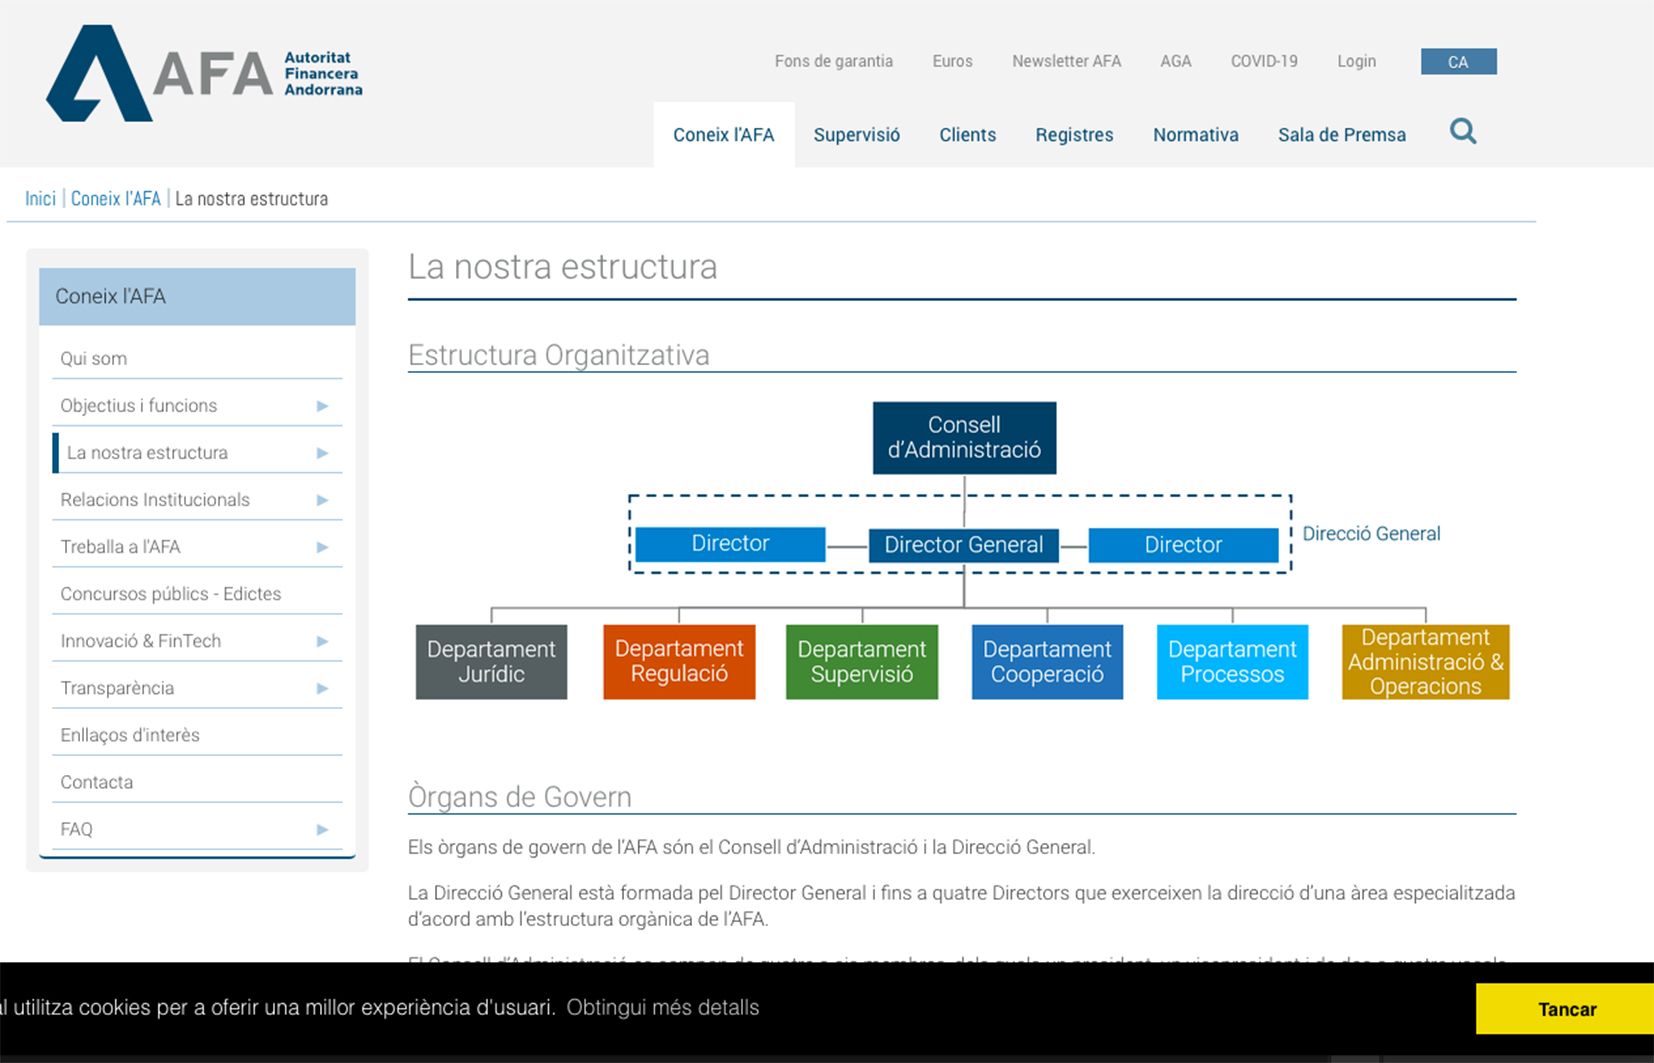Image resolution: width=1654 pixels, height=1063 pixels.
Task: Click the AFA logo in header
Action: point(204,74)
